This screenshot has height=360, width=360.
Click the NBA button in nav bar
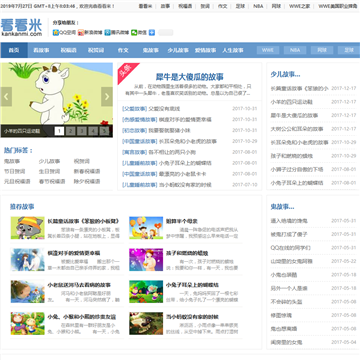tap(295, 50)
